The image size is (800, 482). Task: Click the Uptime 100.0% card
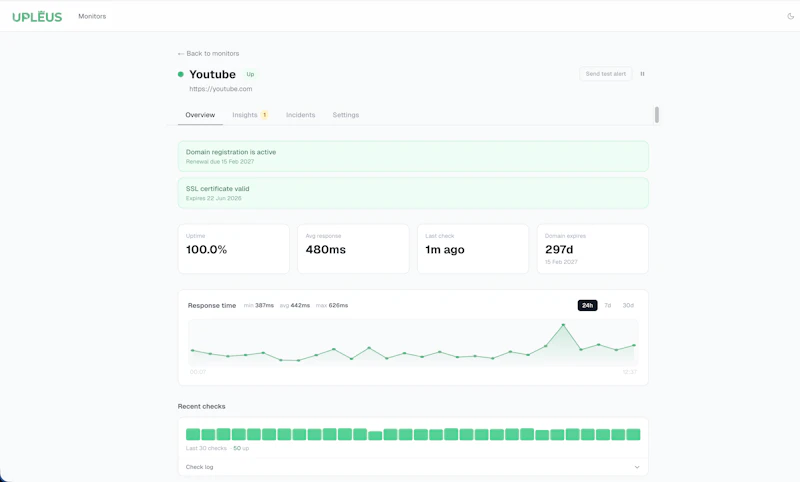click(x=234, y=249)
